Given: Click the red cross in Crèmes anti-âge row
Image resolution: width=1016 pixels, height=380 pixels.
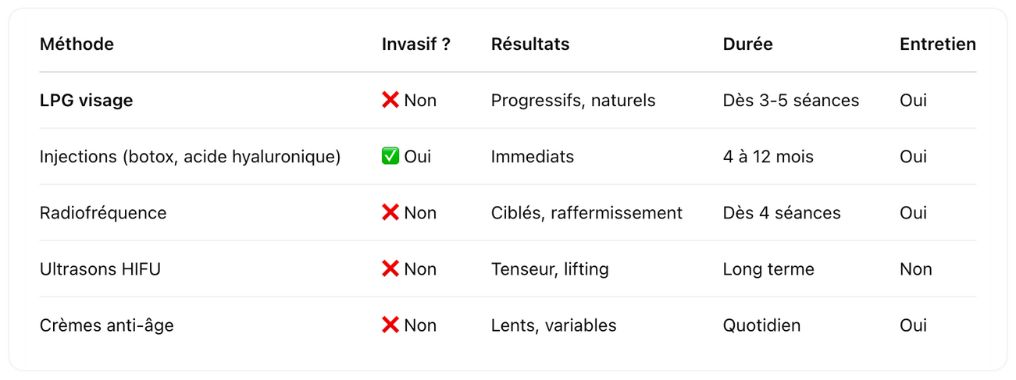Looking at the screenshot, I should point(390,325).
